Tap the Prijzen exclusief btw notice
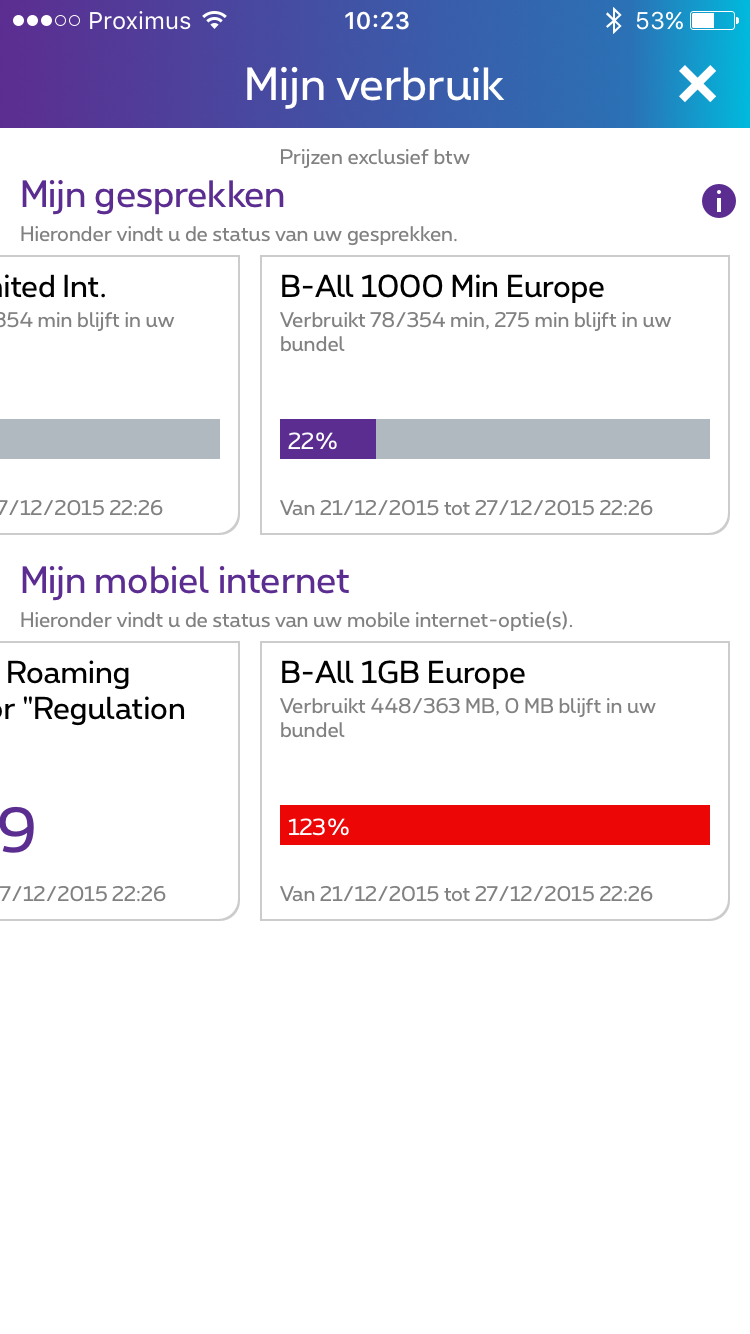 pos(374,157)
